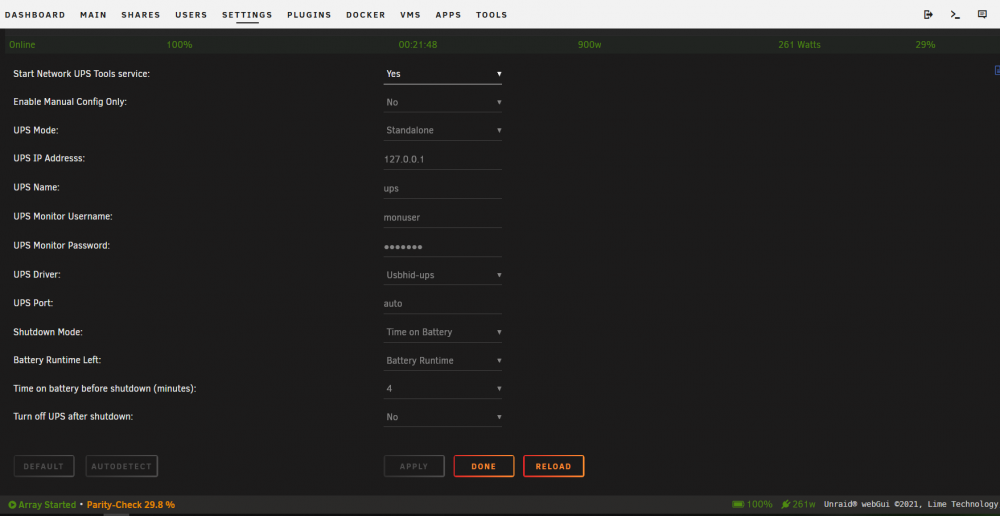The image size is (1000, 516).
Task: Click the 29% load percentage
Action: coord(925,45)
